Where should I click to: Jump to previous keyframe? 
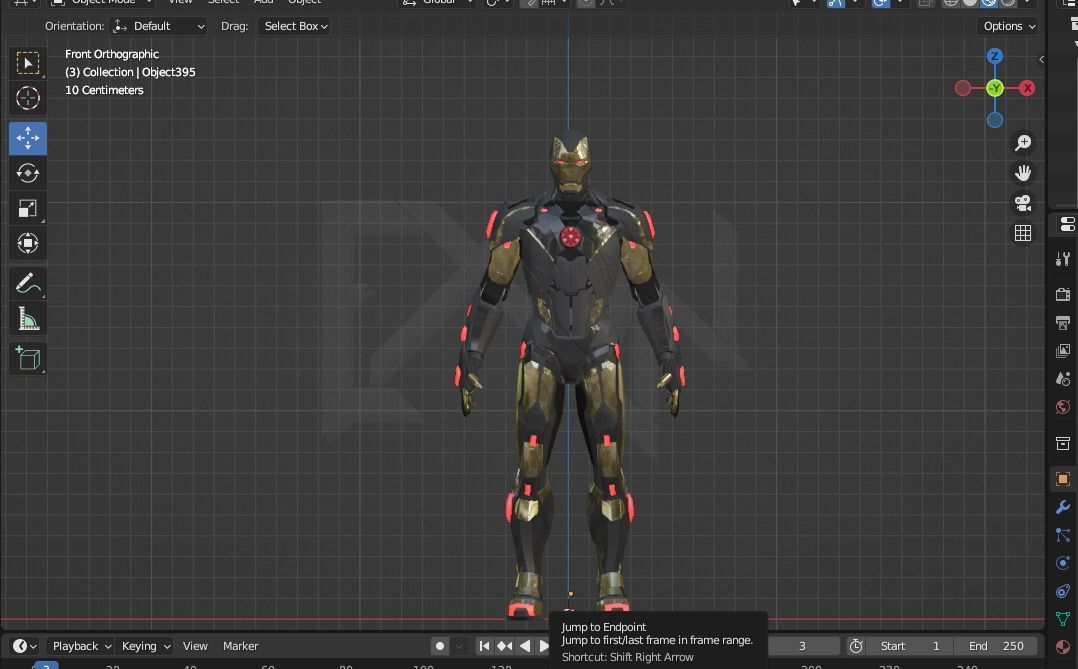(x=505, y=646)
